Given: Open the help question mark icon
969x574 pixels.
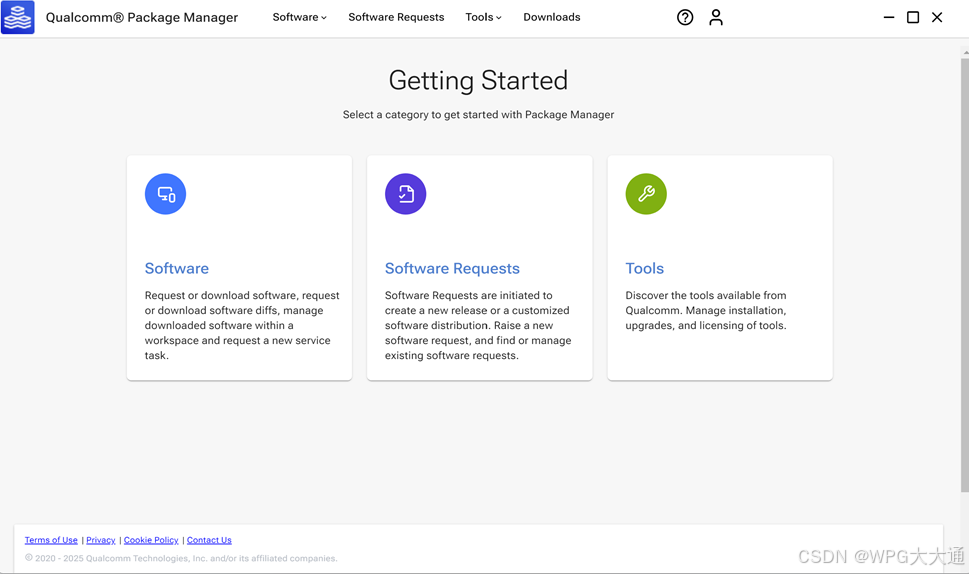Looking at the screenshot, I should pos(685,17).
